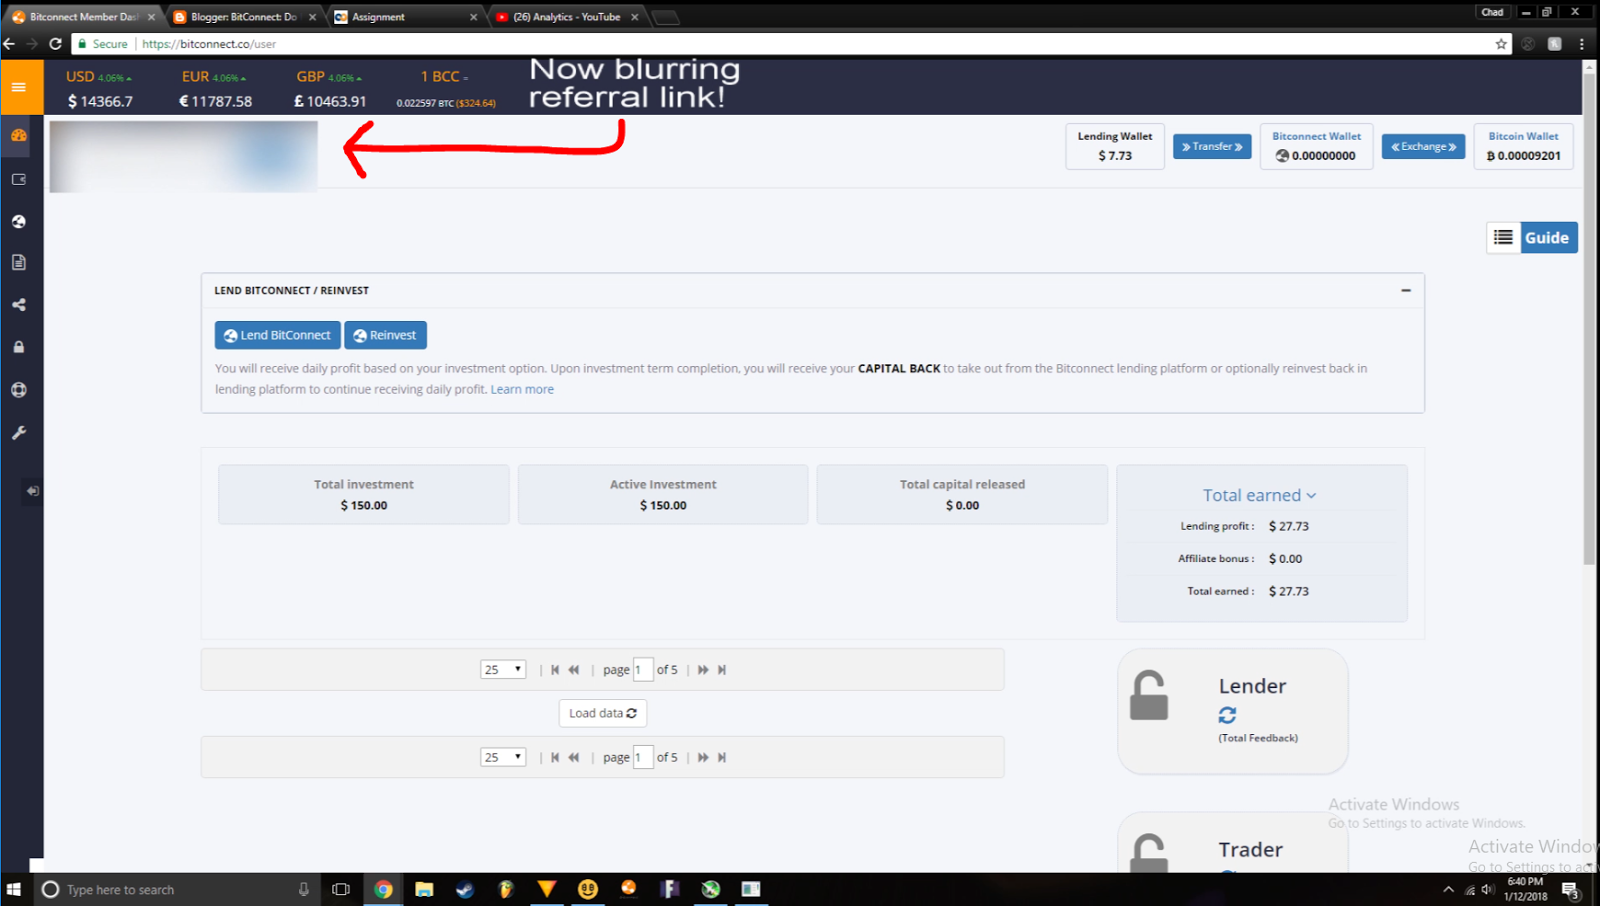Image resolution: width=1600 pixels, height=906 pixels.
Task: Click the Lend BitConnect button
Action: tap(277, 335)
